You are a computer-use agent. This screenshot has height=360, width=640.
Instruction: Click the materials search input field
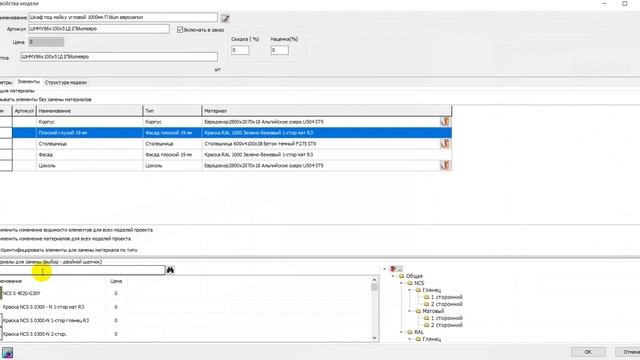[82, 270]
